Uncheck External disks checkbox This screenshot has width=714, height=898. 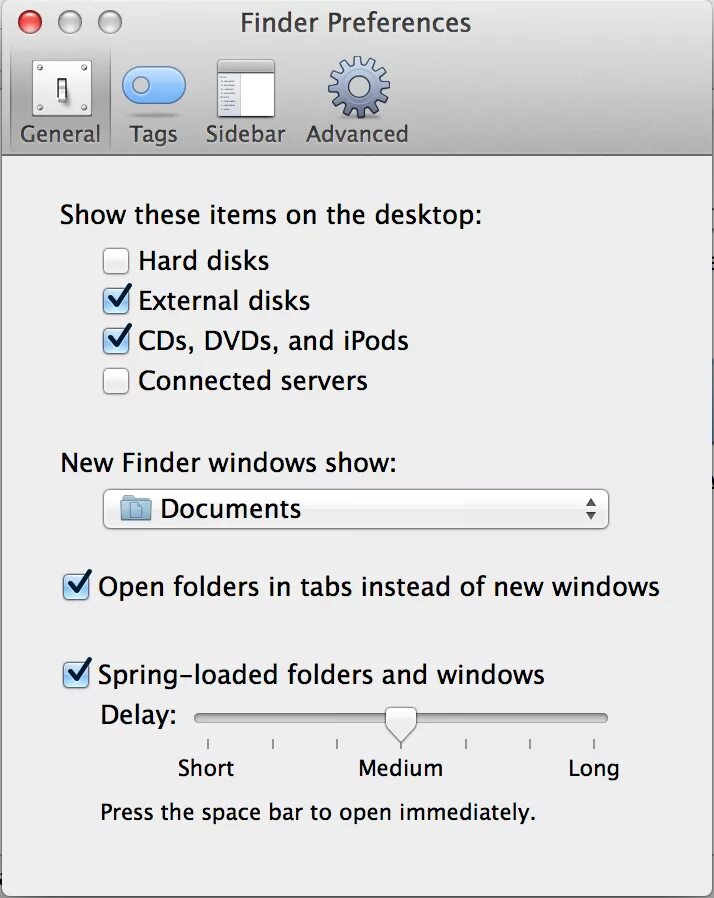pos(116,301)
